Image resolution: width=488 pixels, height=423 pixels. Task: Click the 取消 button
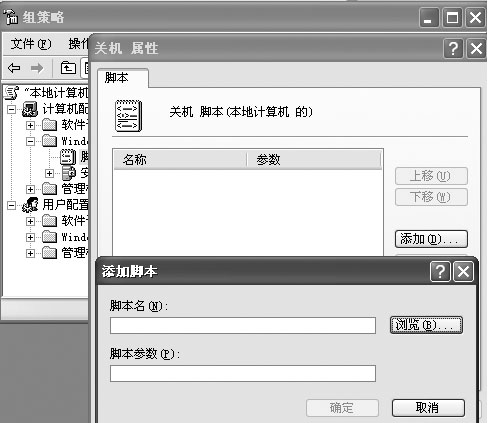[x=428, y=408]
